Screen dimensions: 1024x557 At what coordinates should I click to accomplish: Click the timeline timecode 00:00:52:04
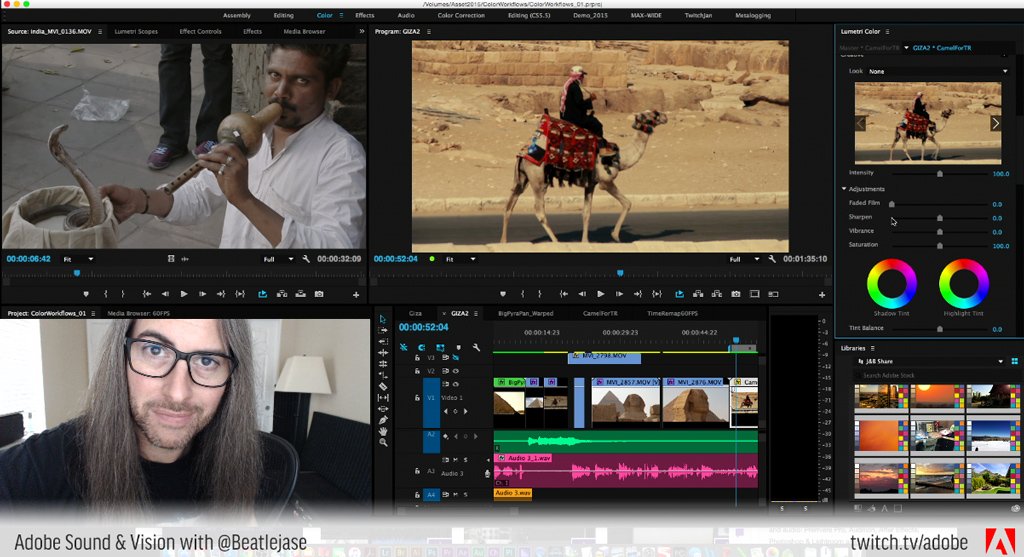click(424, 327)
